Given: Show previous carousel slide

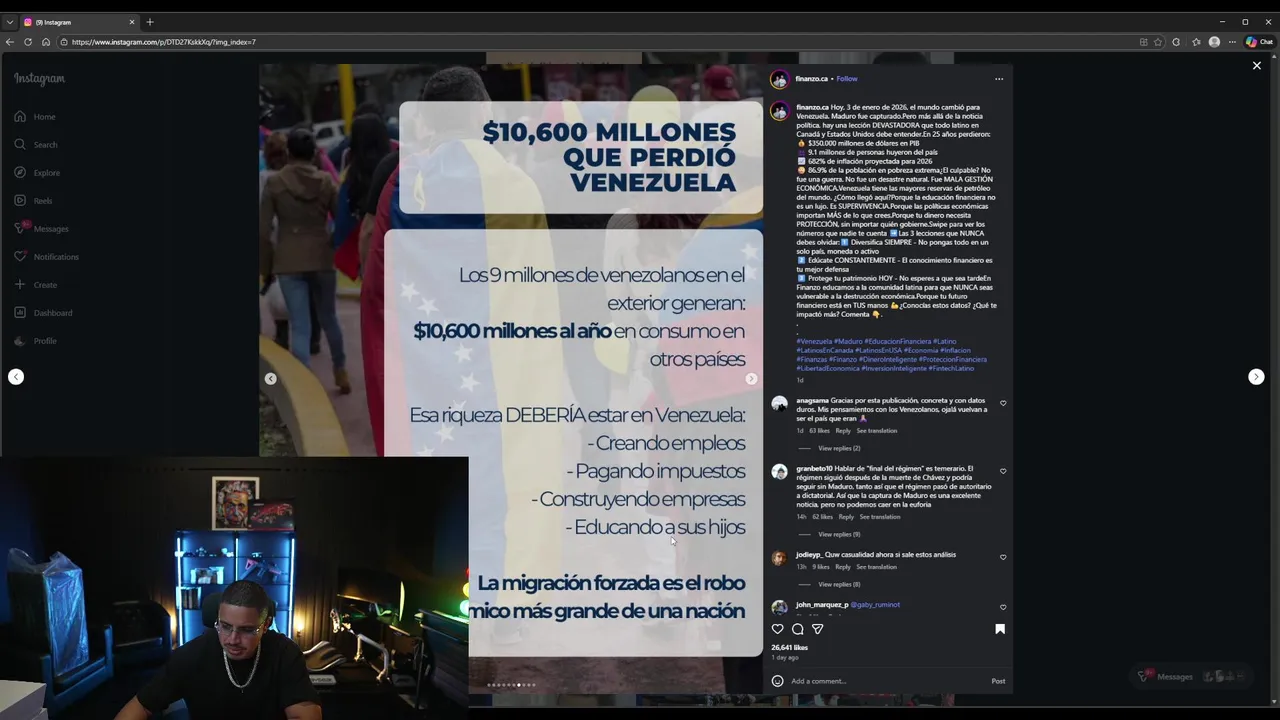Looking at the screenshot, I should [x=270, y=379].
